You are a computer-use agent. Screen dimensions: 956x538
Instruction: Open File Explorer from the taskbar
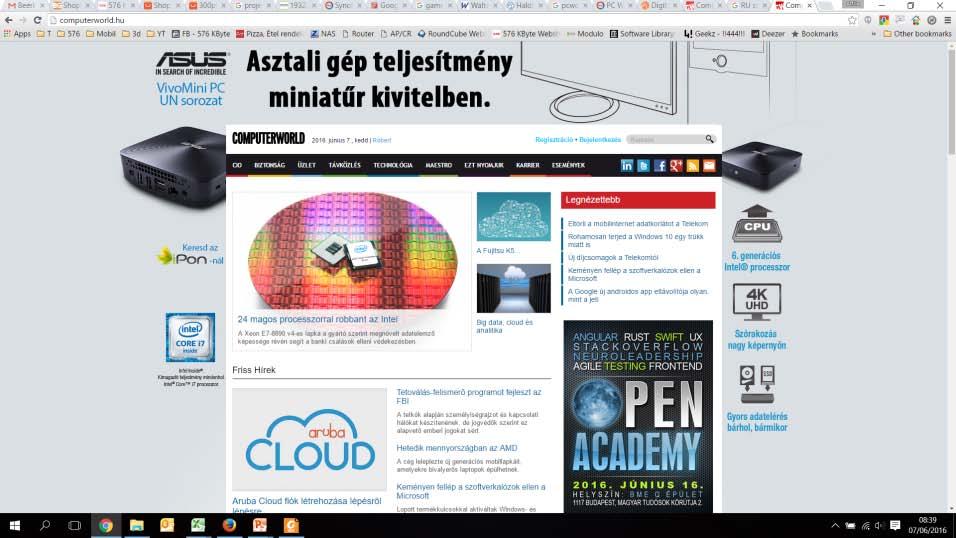pyautogui.click(x=137, y=525)
